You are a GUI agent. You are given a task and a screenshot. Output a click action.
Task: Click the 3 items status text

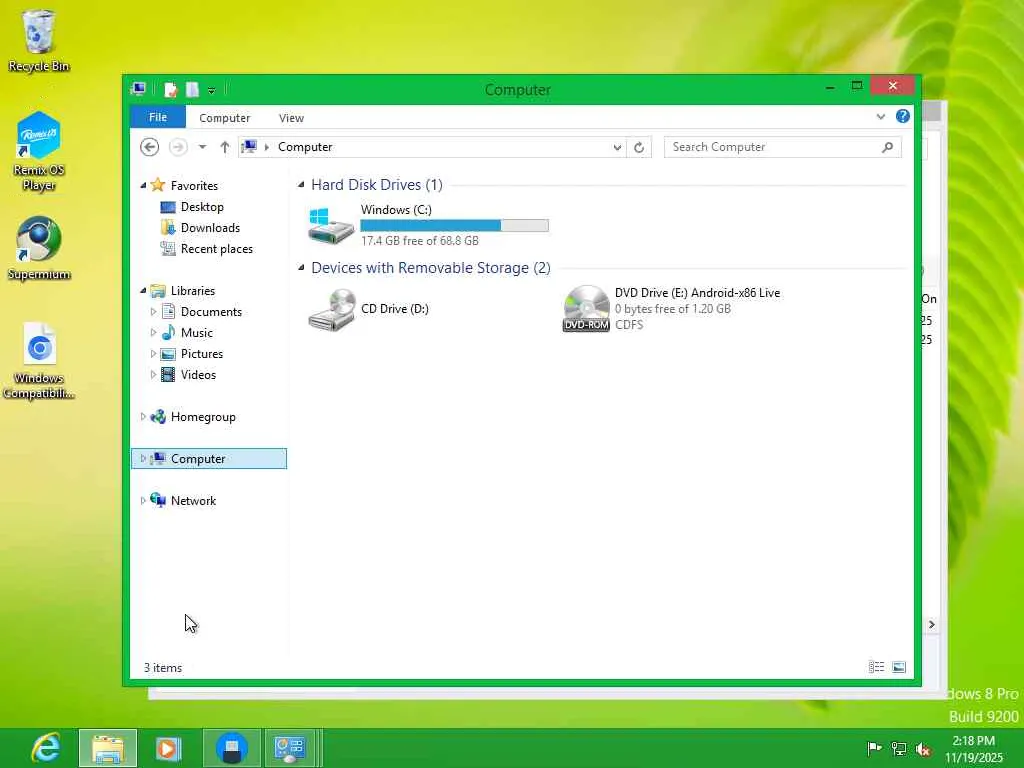(163, 667)
